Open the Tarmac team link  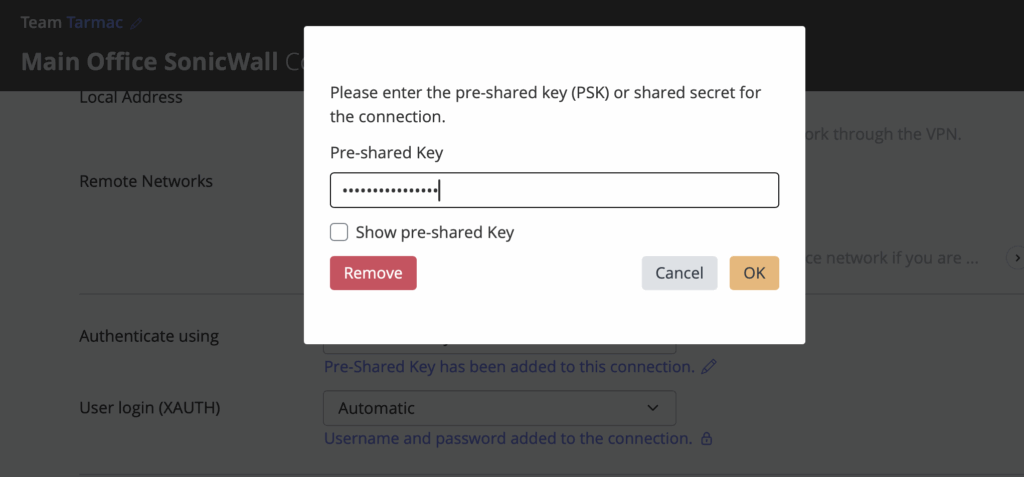[96, 22]
